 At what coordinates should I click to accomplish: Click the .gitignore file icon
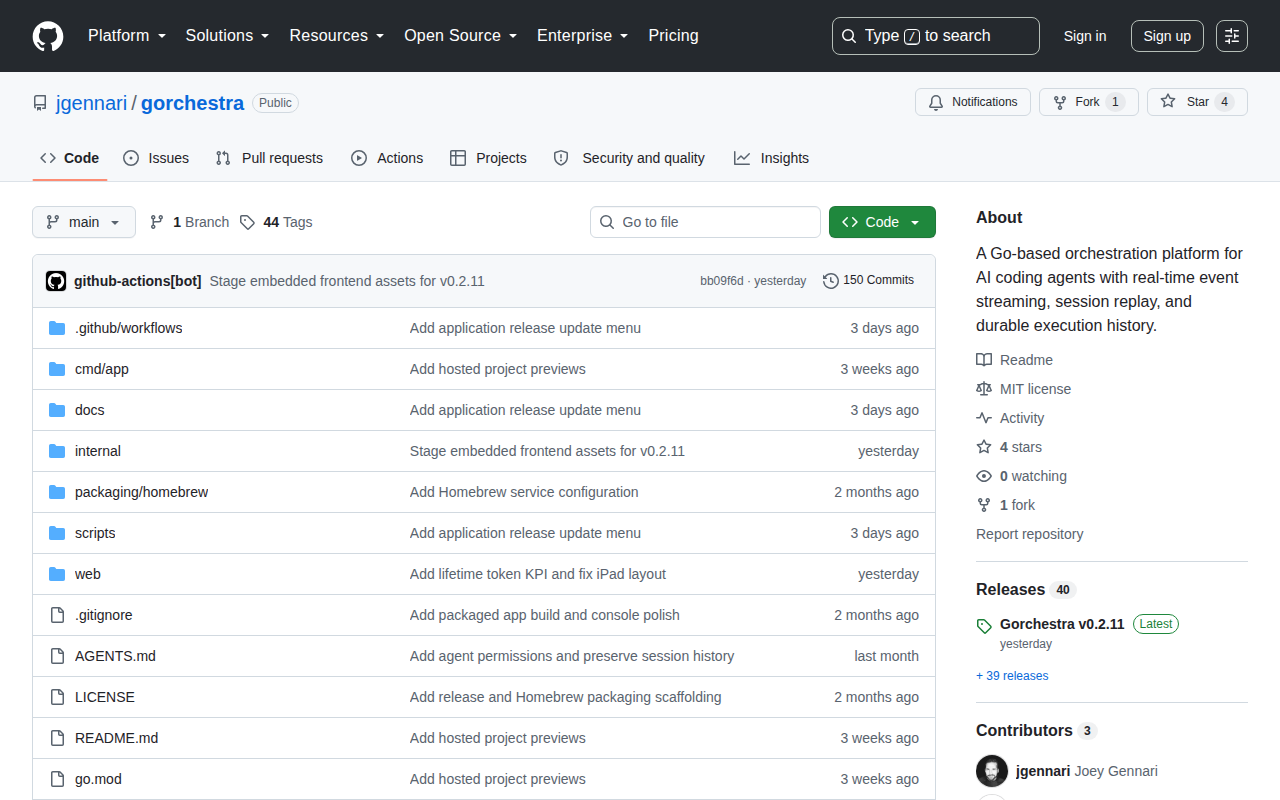coord(57,615)
